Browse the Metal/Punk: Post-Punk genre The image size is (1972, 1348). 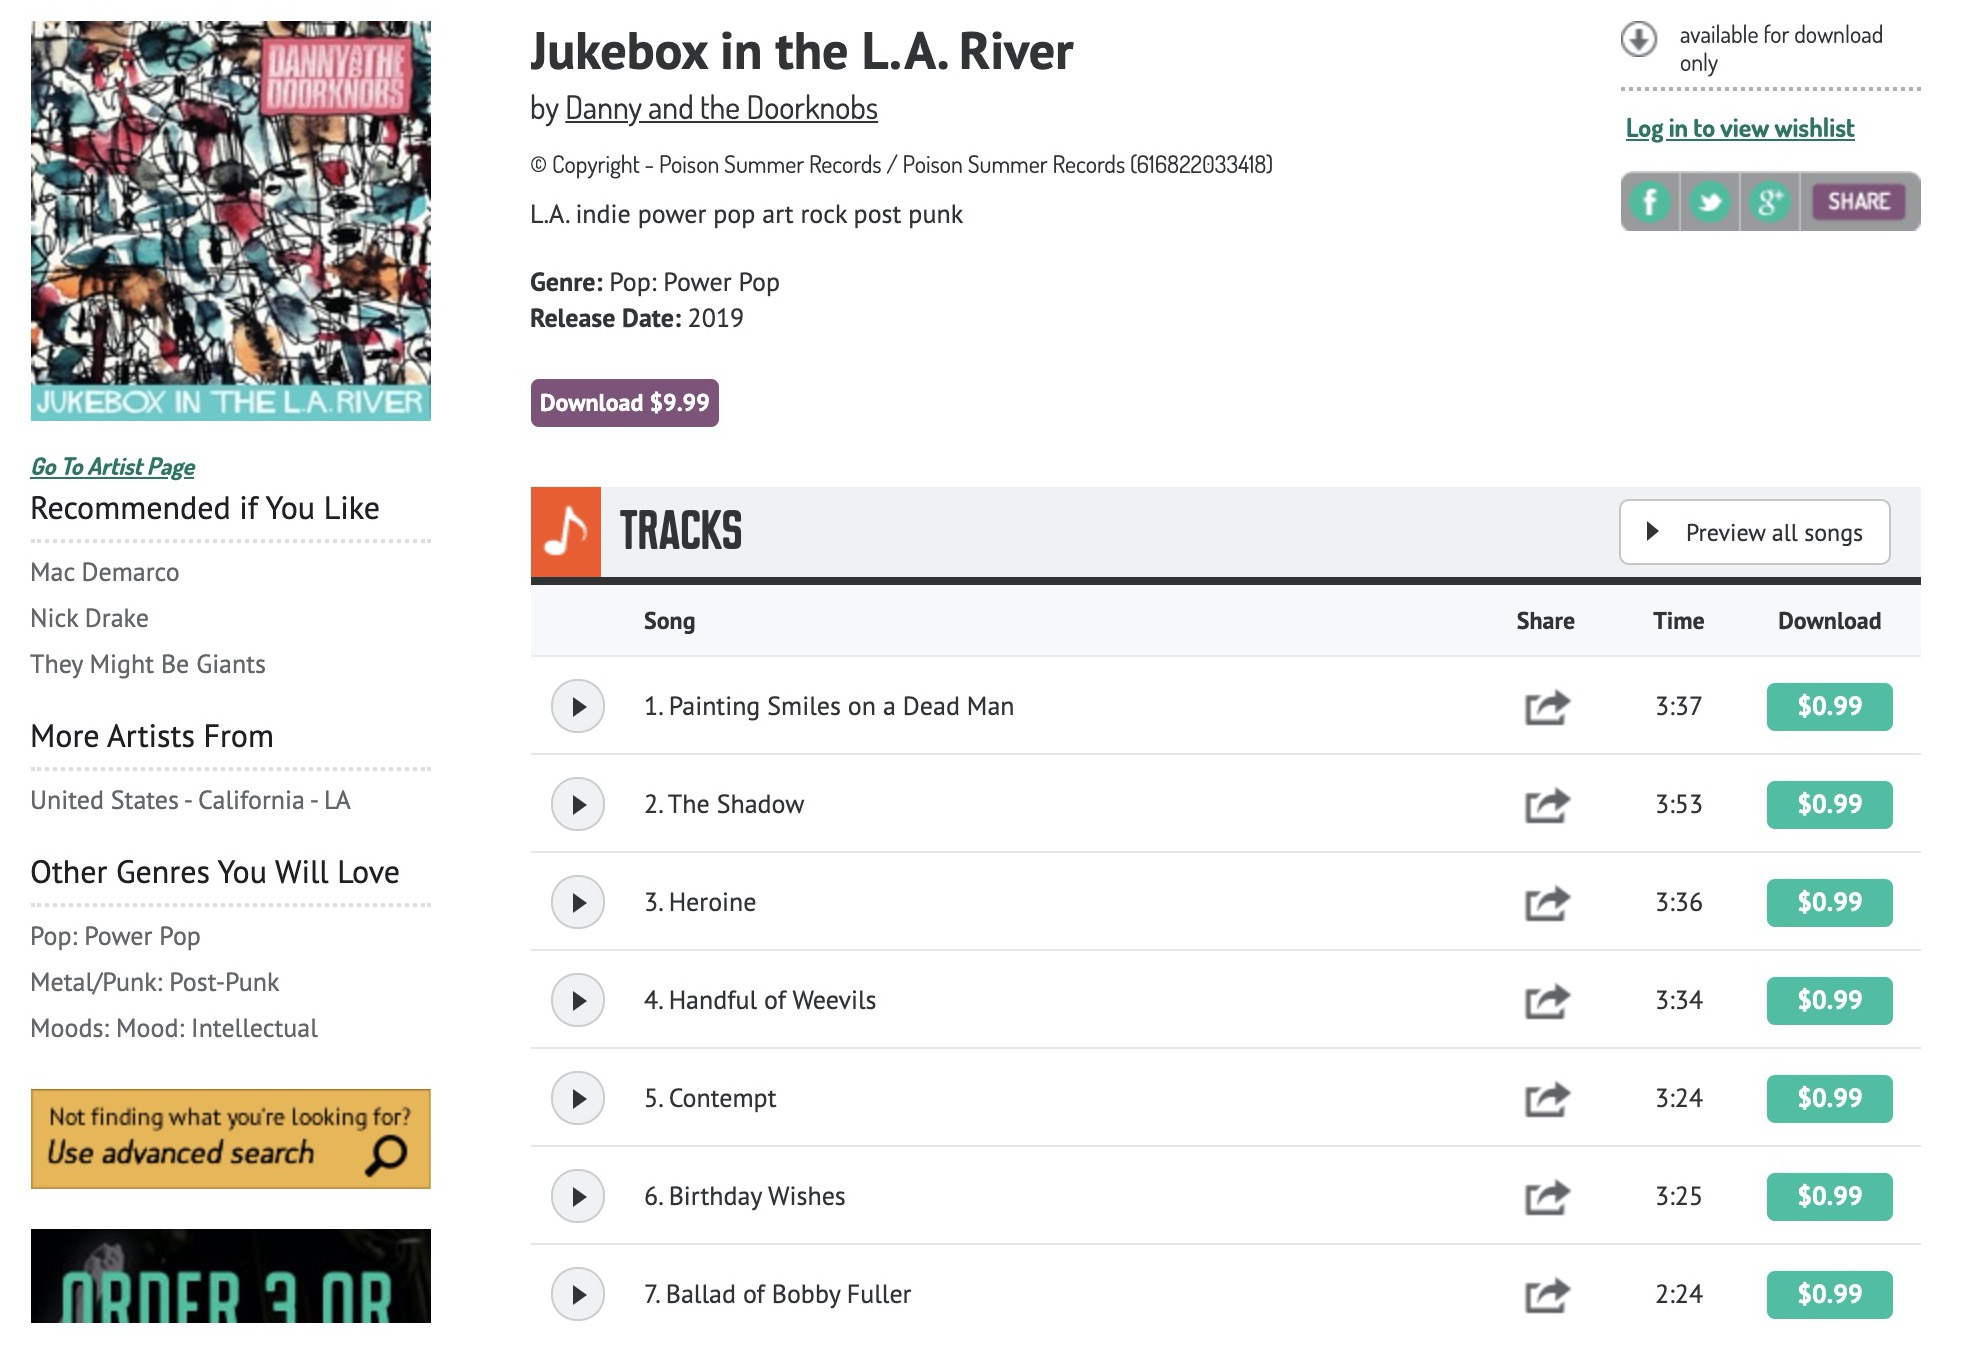[x=155, y=982]
